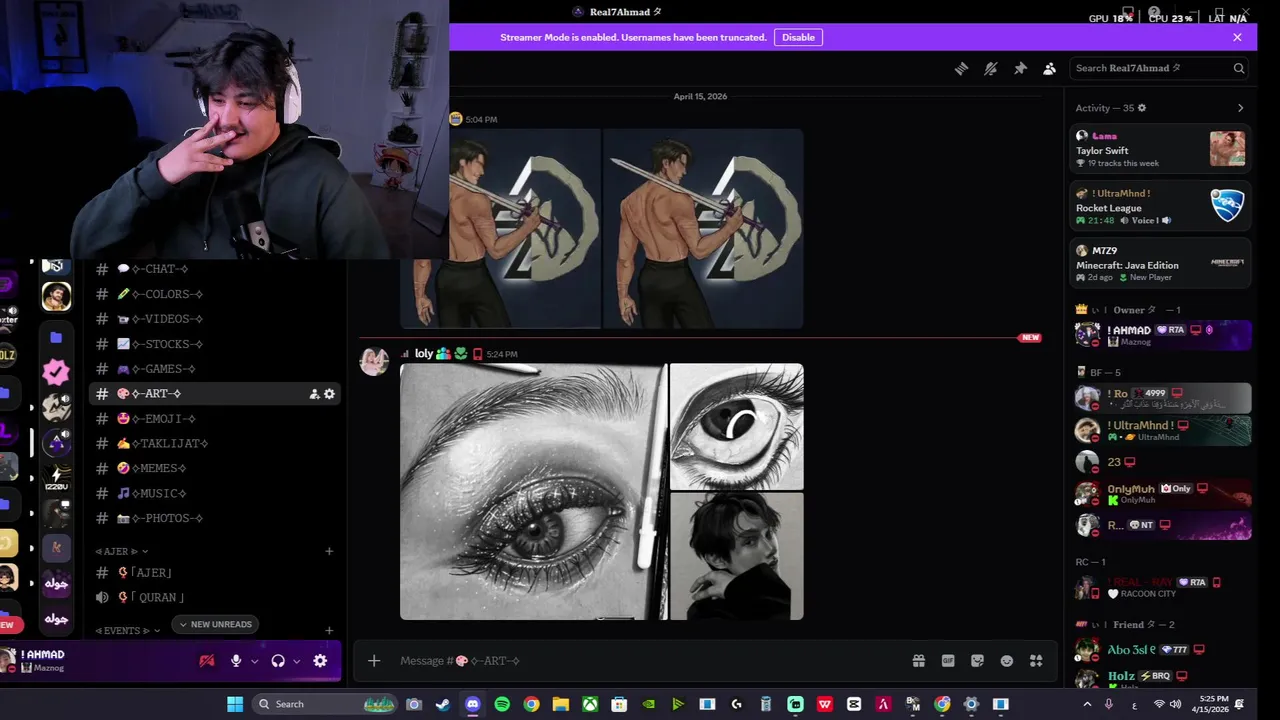
Task: Open loly's large eye drawing image
Action: [x=533, y=492]
